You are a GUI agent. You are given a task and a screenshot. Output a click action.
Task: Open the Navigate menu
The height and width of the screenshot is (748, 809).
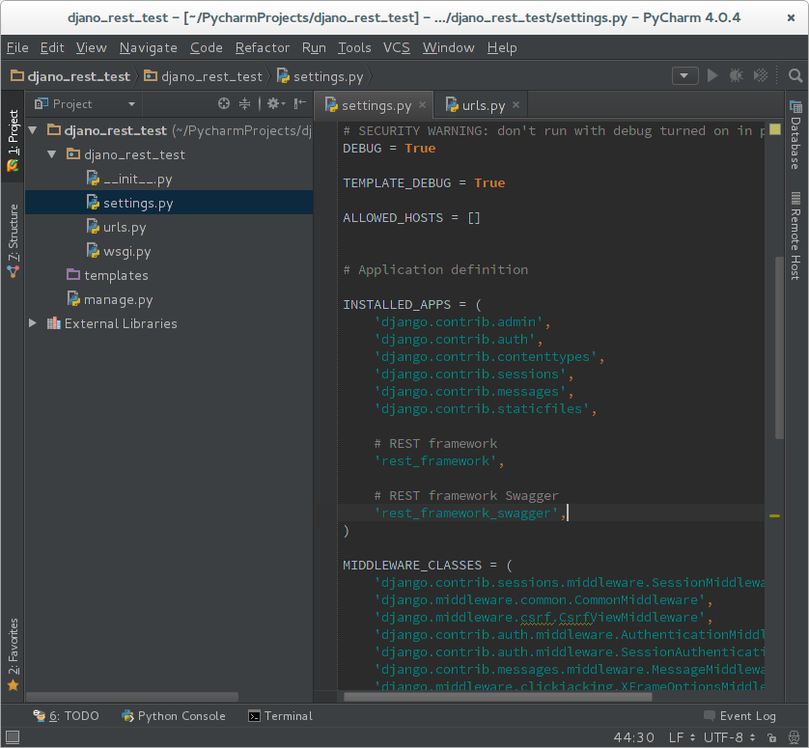[149, 47]
